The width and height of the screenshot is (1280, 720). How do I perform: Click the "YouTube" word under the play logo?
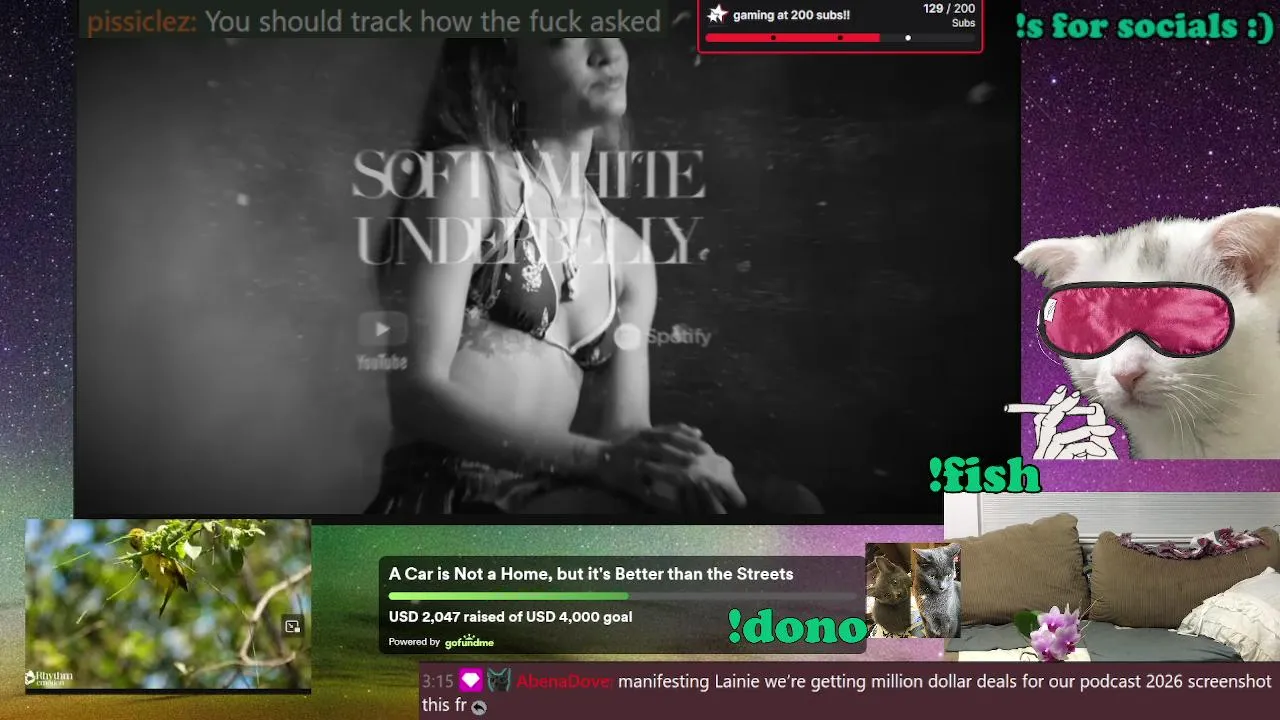[x=382, y=363]
